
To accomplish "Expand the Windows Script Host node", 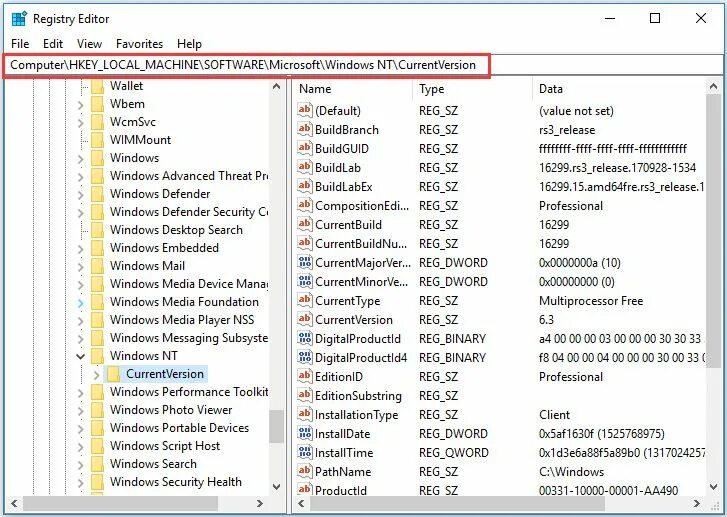I will pos(81,446).
